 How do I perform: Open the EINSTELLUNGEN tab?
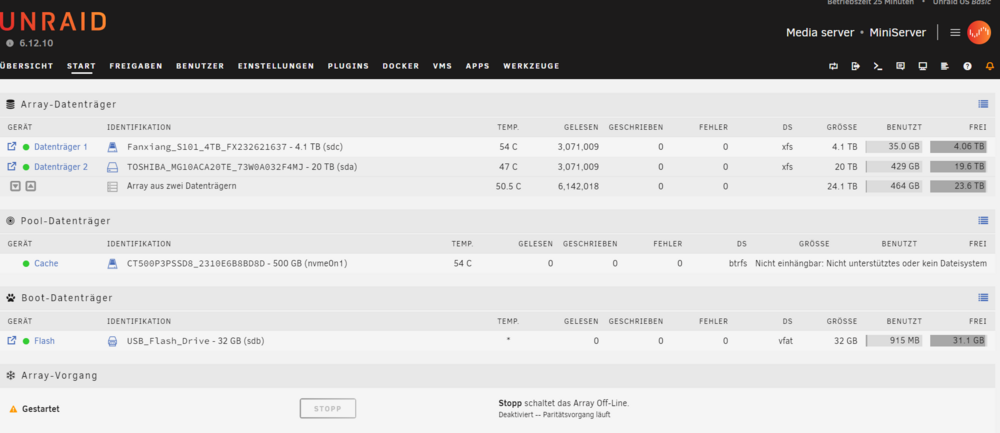pyautogui.click(x=276, y=66)
